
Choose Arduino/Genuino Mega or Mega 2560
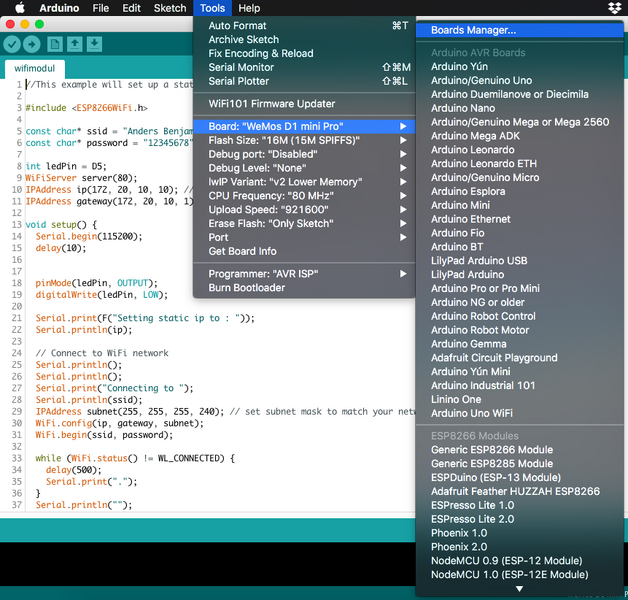[x=519, y=122]
